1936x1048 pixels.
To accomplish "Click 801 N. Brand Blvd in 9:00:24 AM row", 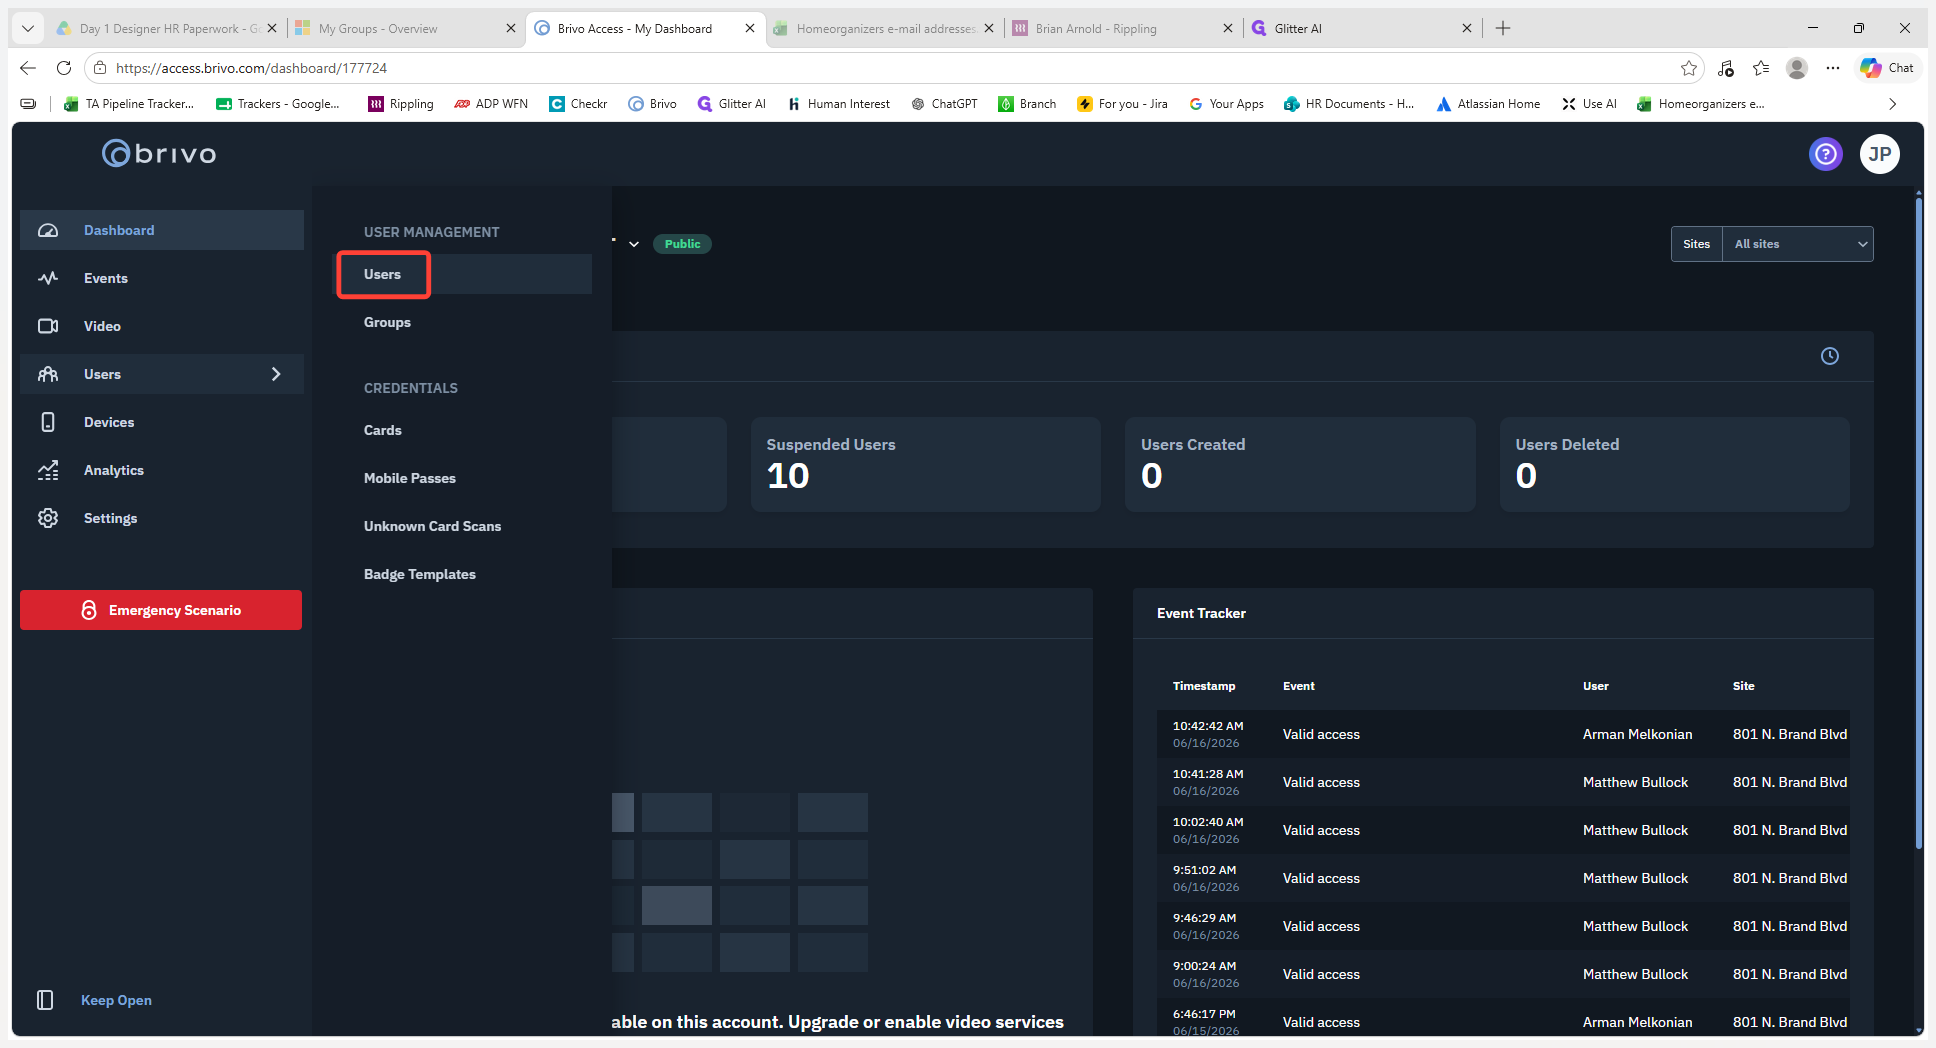I will coord(1790,974).
